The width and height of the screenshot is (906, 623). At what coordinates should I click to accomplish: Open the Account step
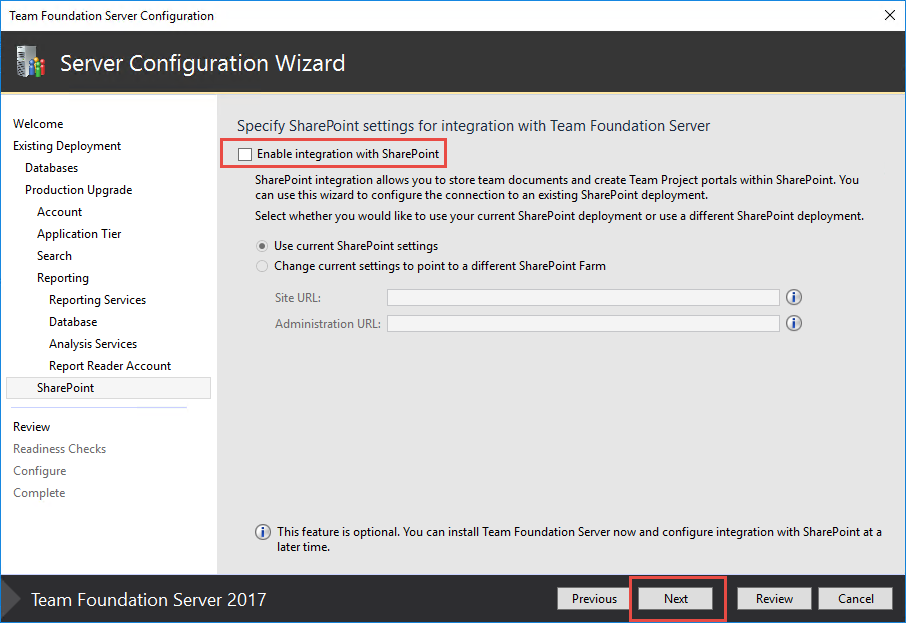tap(60, 212)
